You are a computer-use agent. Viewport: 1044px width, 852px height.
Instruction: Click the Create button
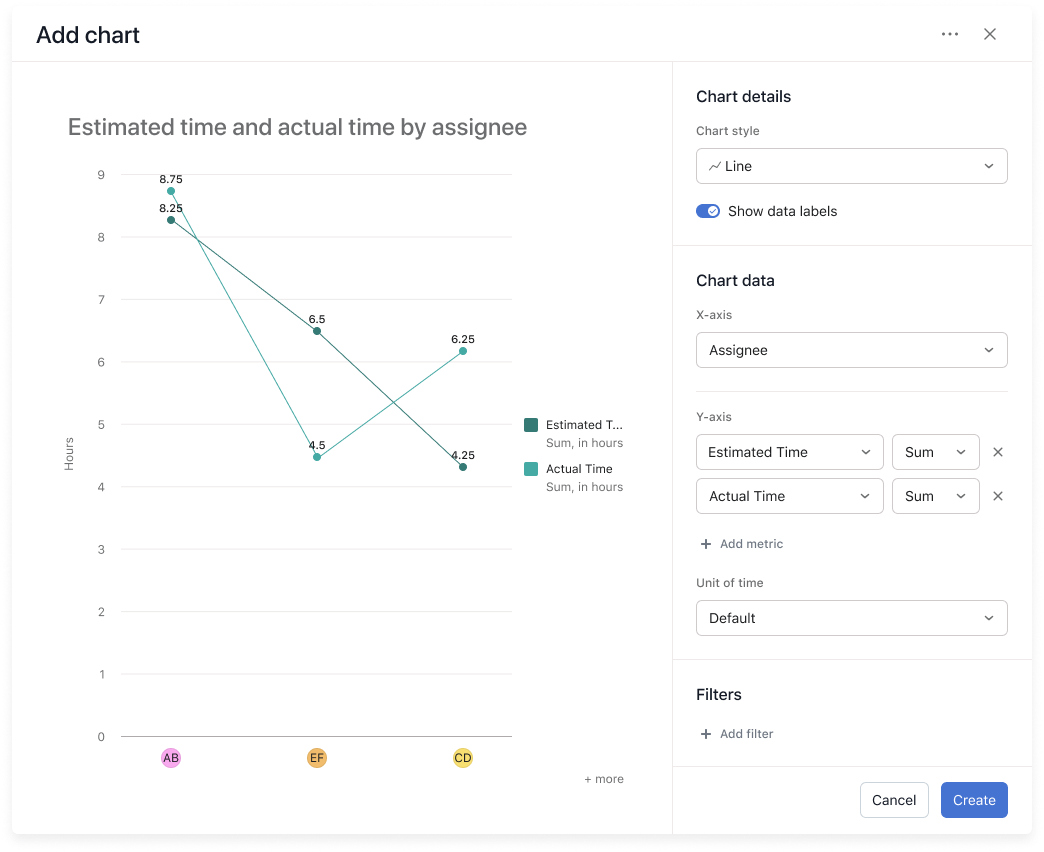[973, 800]
